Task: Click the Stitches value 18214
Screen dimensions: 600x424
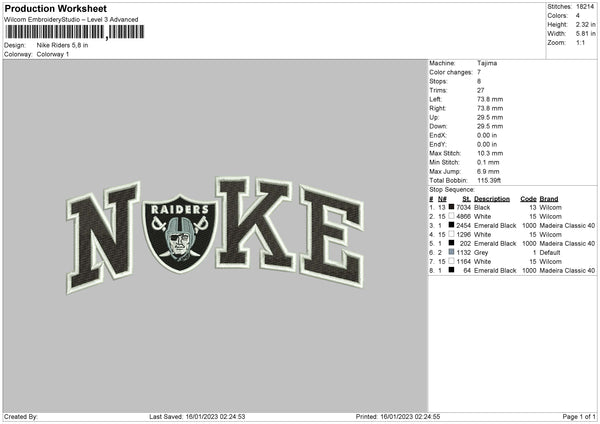Action: (x=585, y=7)
